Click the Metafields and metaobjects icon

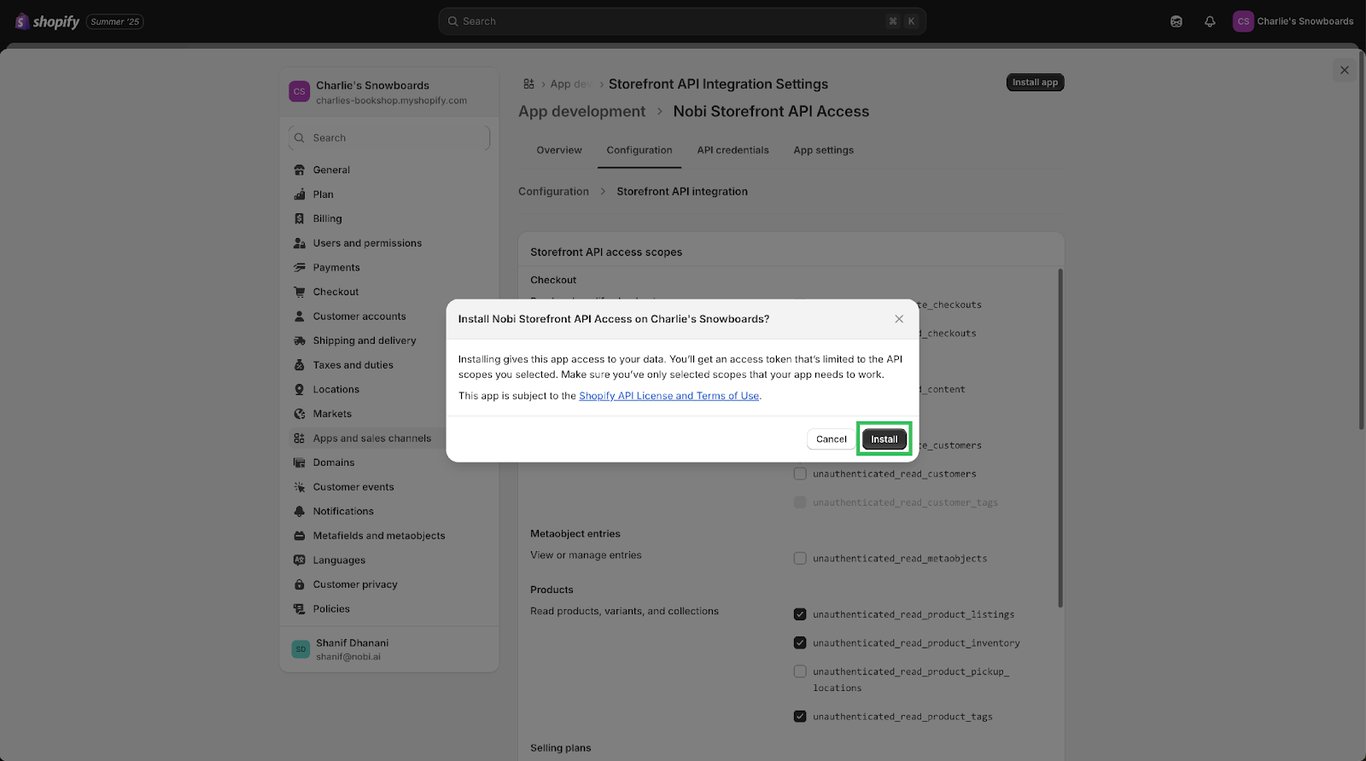click(x=300, y=536)
